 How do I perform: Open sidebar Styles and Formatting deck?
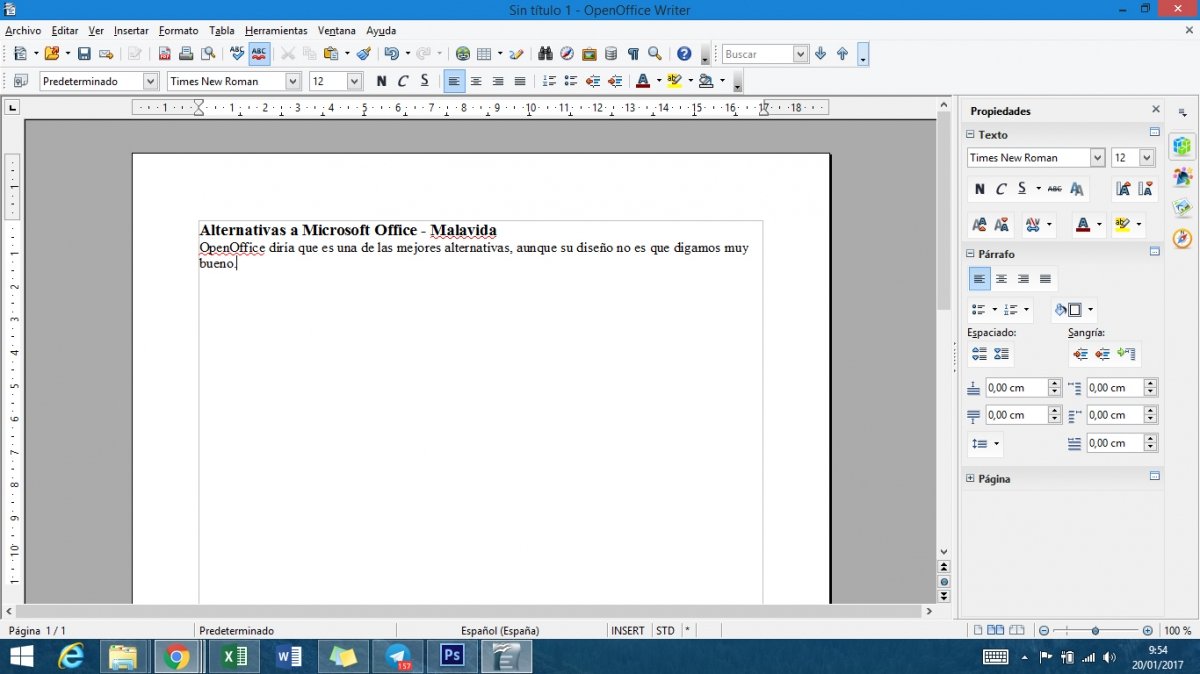[x=1183, y=177]
